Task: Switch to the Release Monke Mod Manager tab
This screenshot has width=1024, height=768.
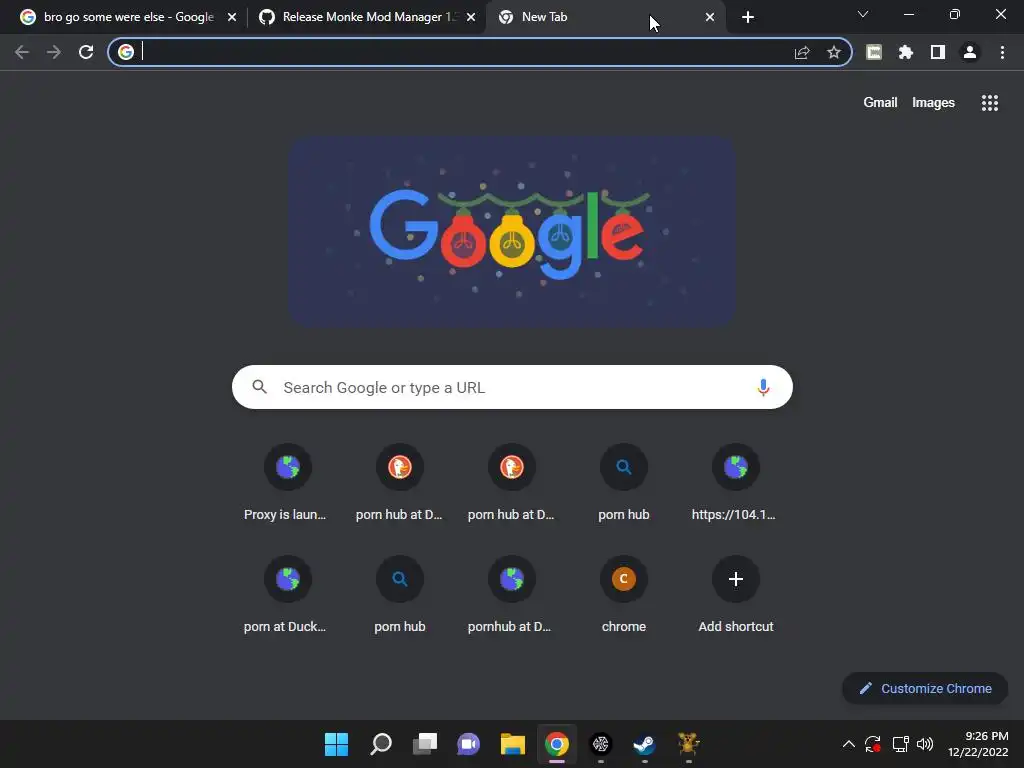Action: (x=366, y=17)
